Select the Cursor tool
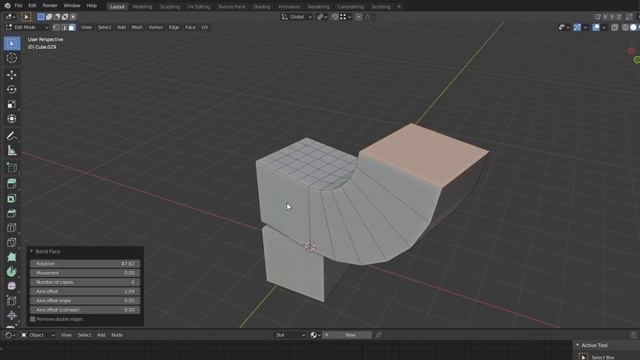The height and width of the screenshot is (360, 640). [12, 58]
